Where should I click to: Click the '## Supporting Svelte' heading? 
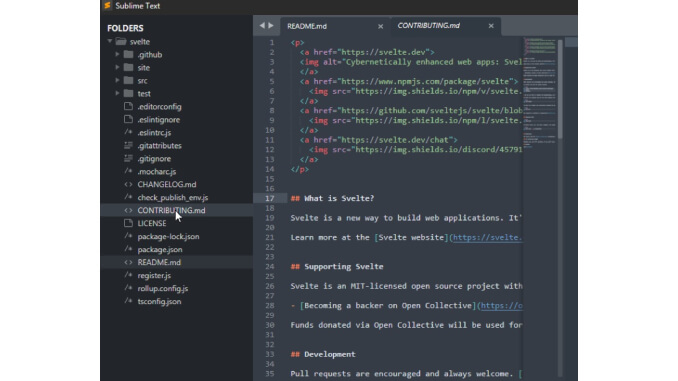click(337, 267)
